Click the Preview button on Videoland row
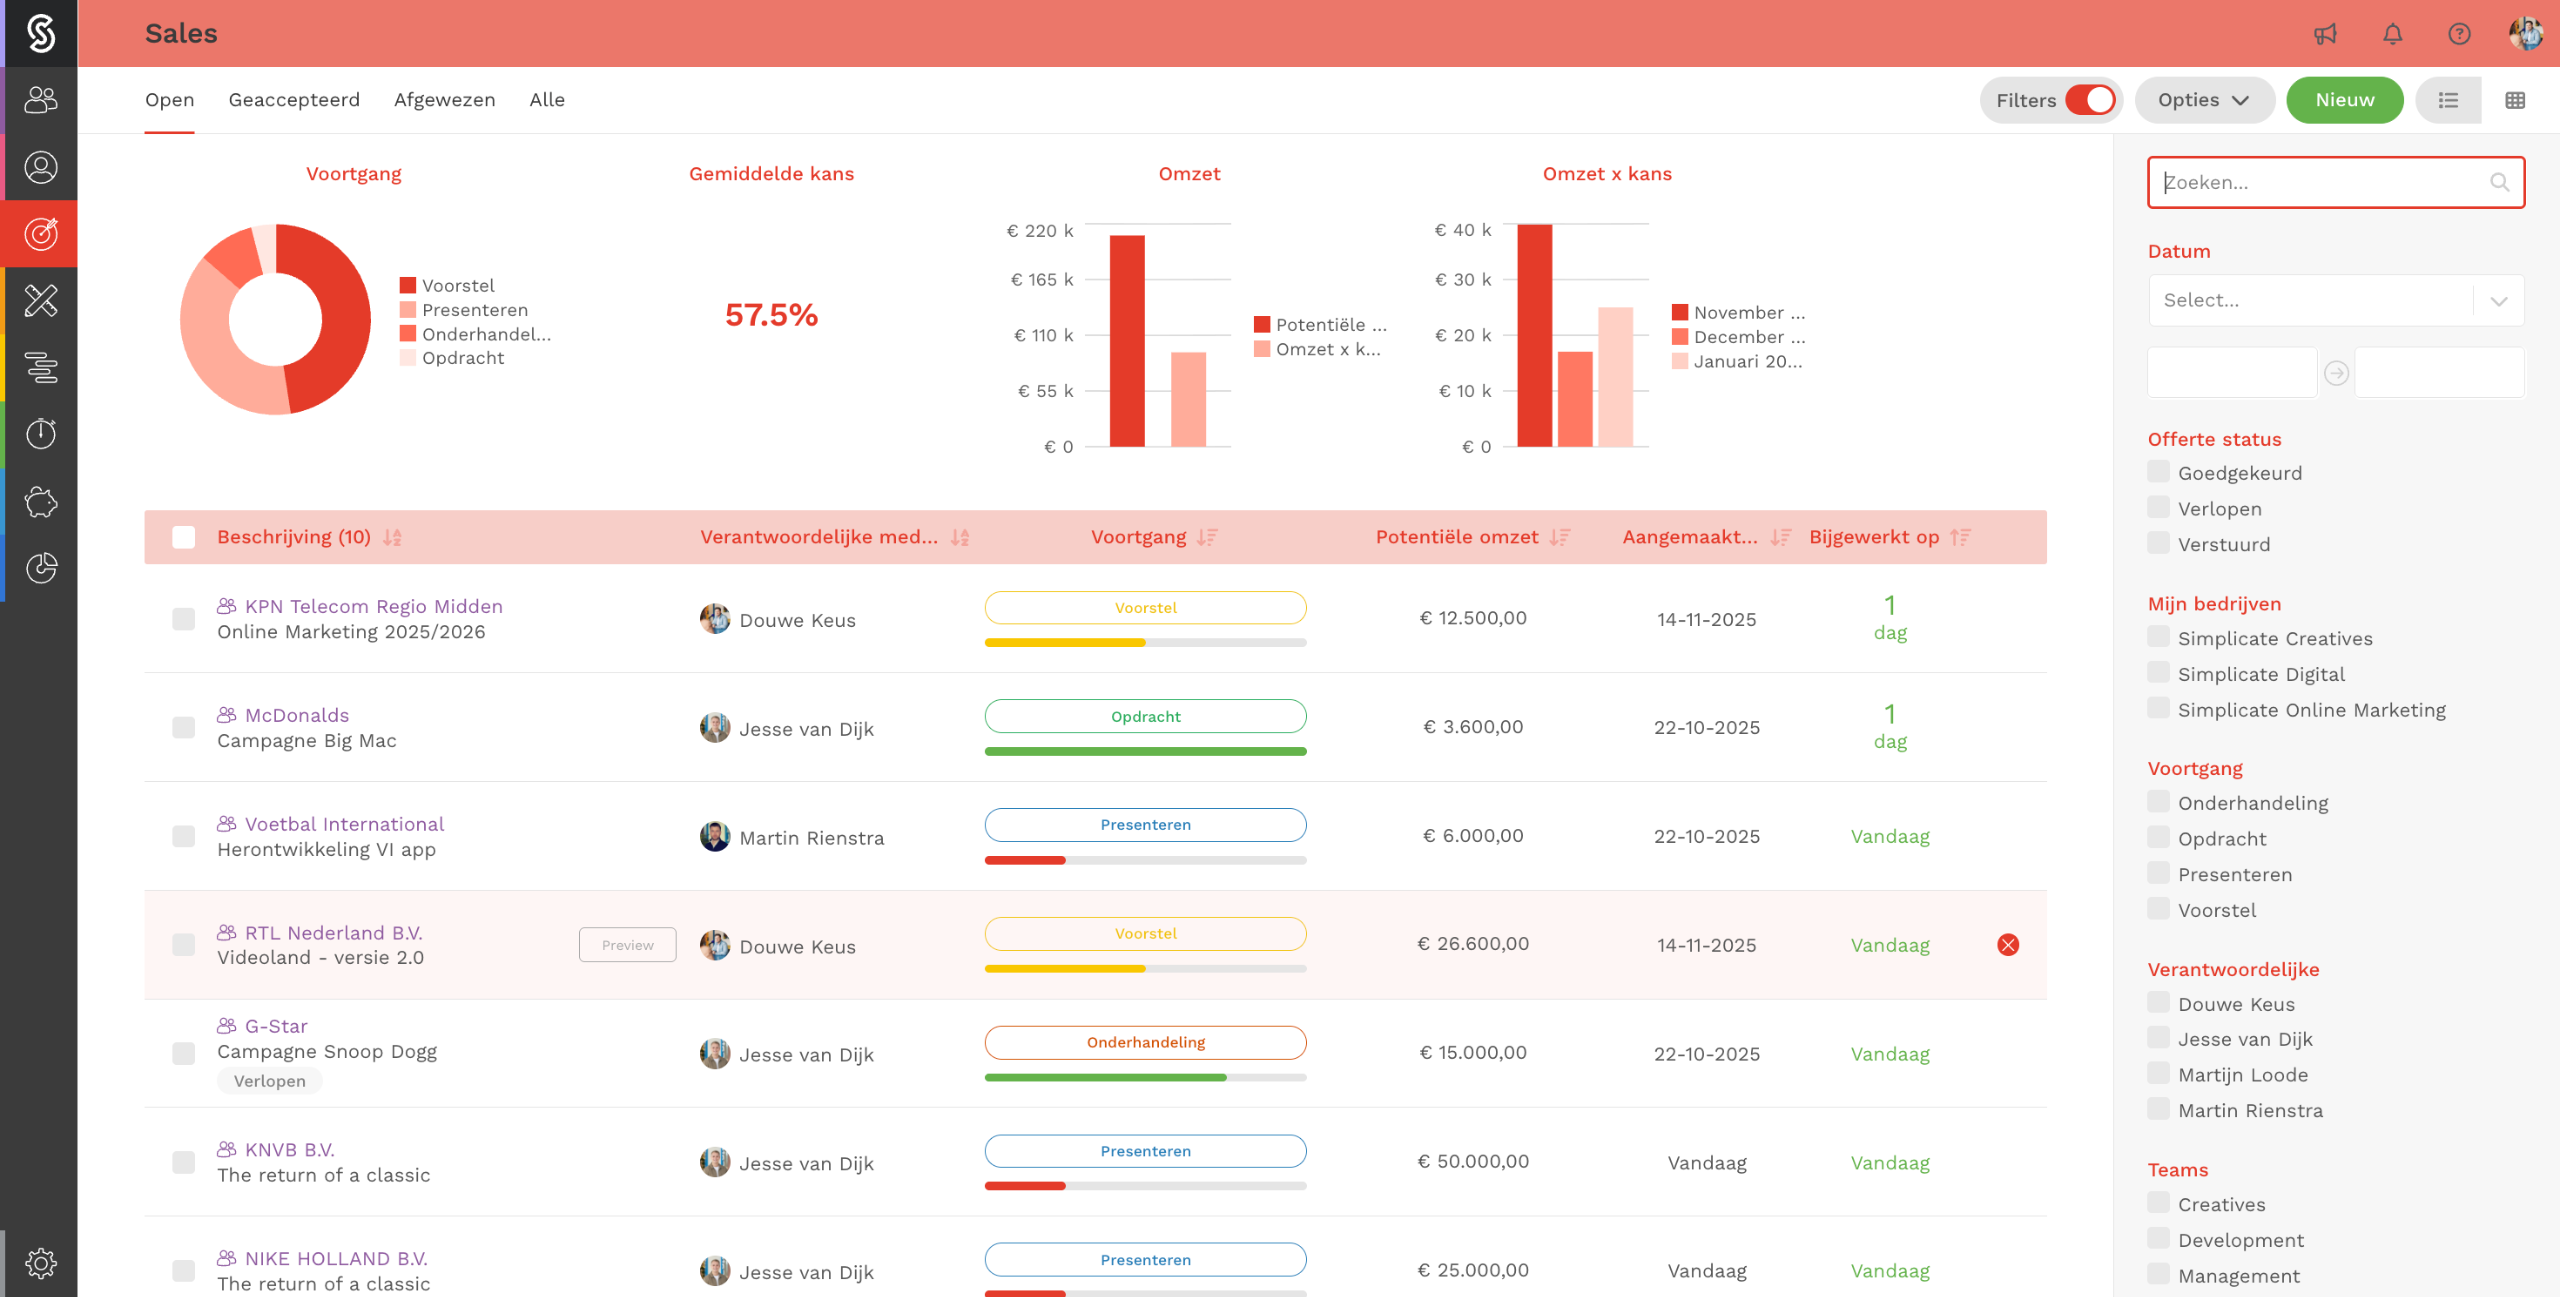2560x1297 pixels. 627,945
